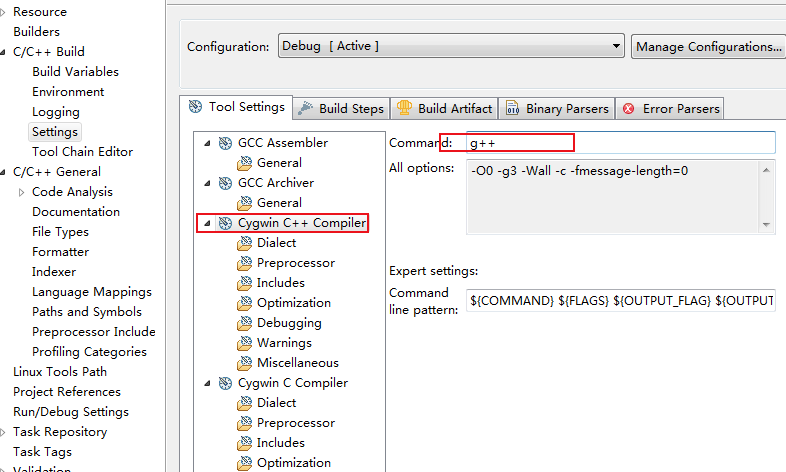Click the Debugging option icon
Viewport: 786px width, 472px height.
[244, 323]
